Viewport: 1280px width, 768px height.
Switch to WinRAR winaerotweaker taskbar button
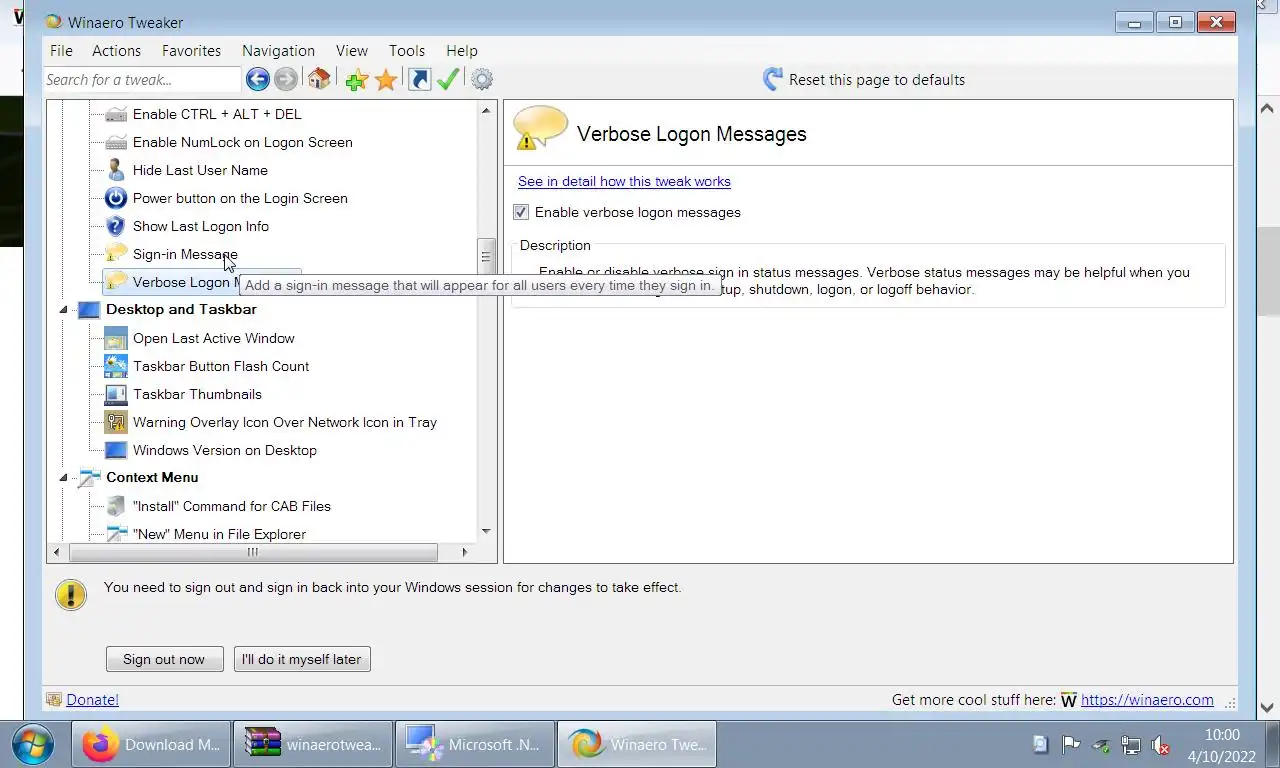(313, 744)
